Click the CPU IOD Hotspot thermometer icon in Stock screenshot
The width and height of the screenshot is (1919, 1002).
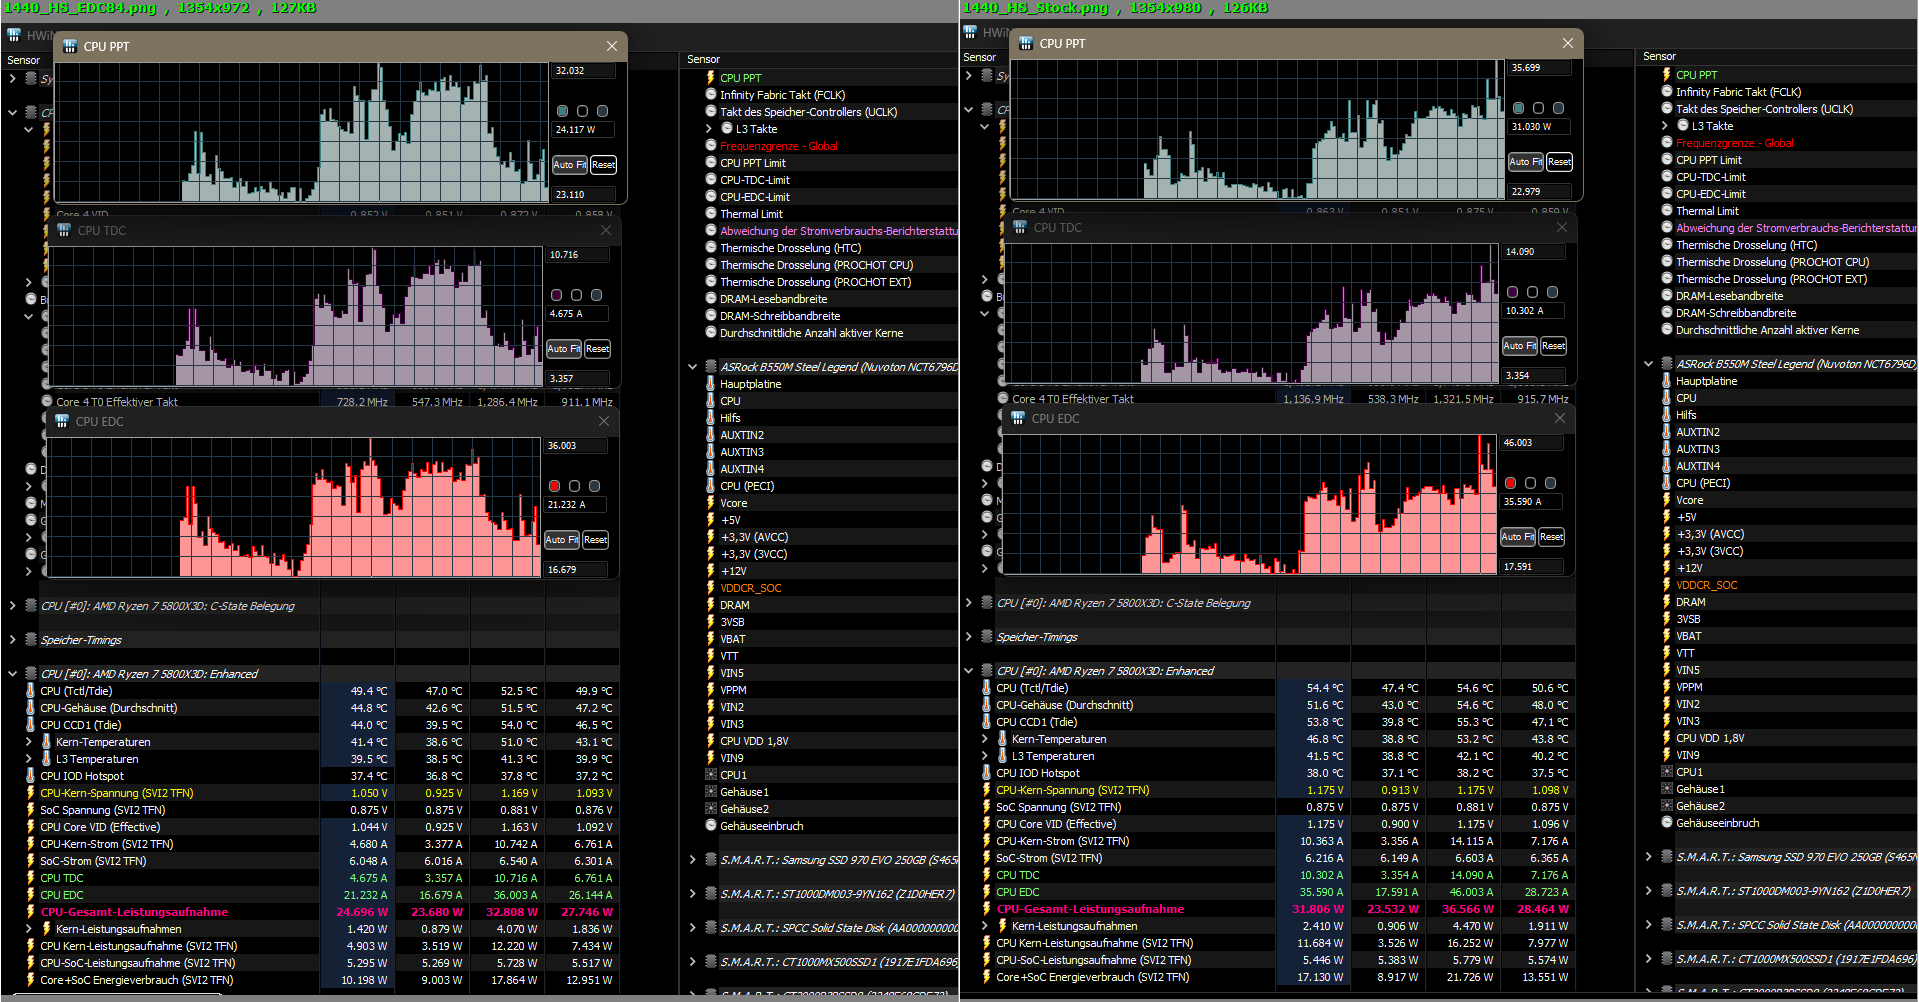point(987,773)
